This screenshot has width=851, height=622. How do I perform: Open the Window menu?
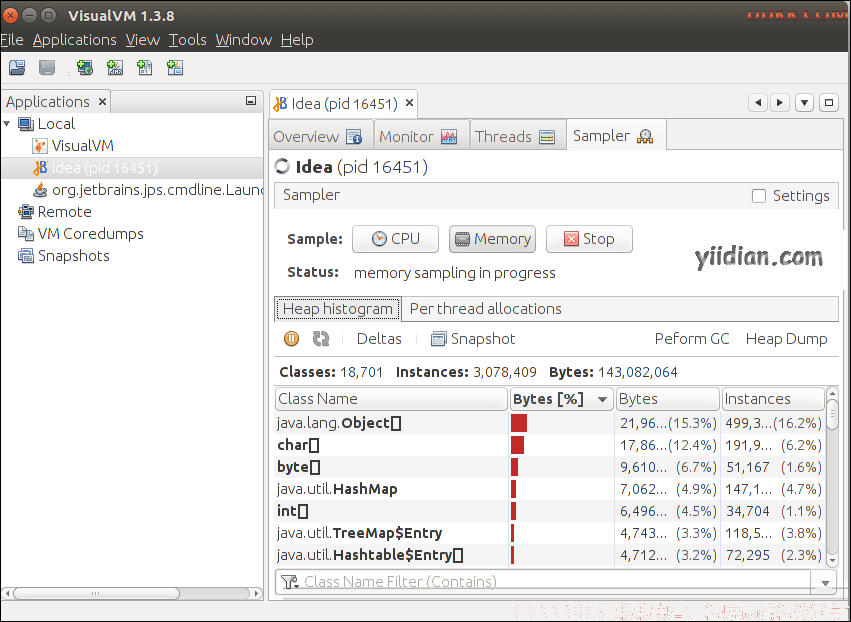[244, 40]
